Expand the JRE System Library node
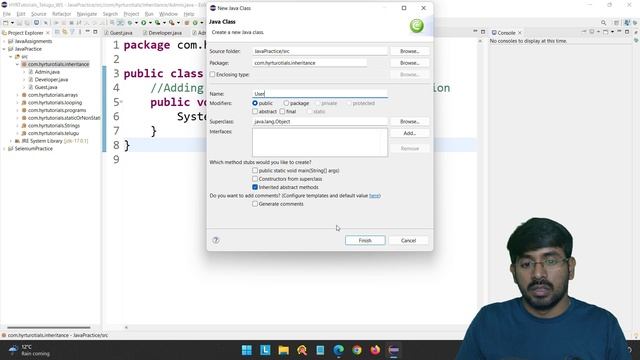This screenshot has height=360, width=640. click(x=11, y=141)
